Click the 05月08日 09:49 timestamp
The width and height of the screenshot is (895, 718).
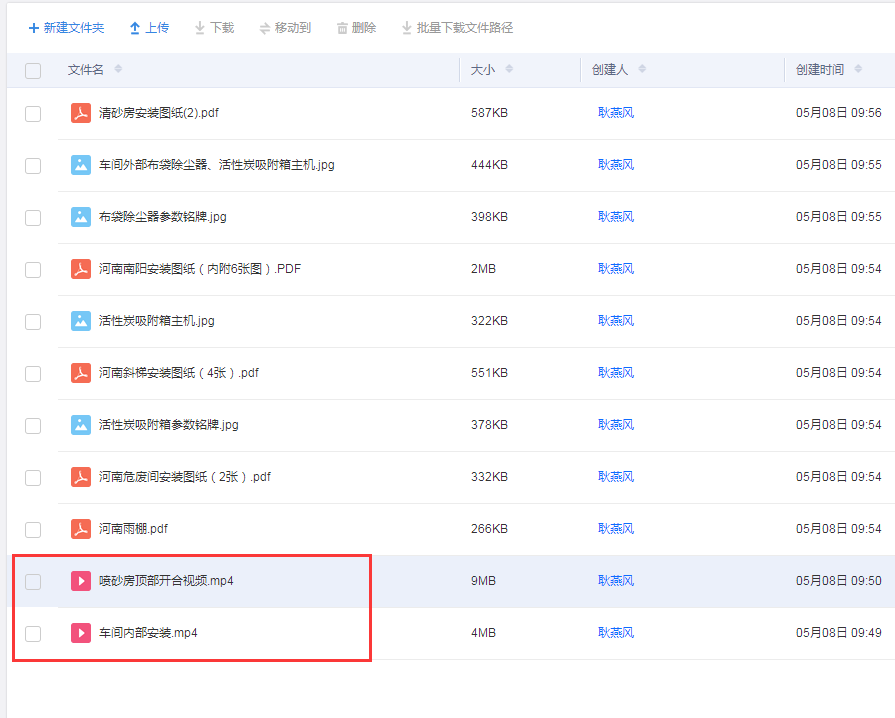(x=838, y=633)
